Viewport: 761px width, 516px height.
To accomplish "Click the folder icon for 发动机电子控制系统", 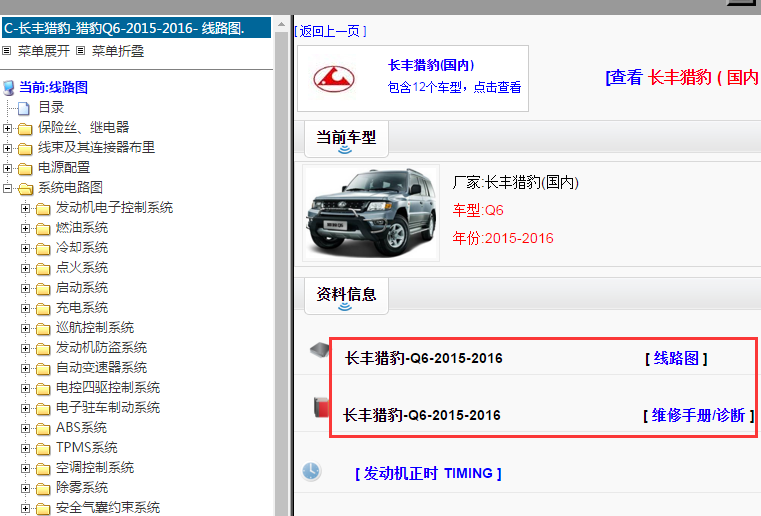I will coord(43,209).
